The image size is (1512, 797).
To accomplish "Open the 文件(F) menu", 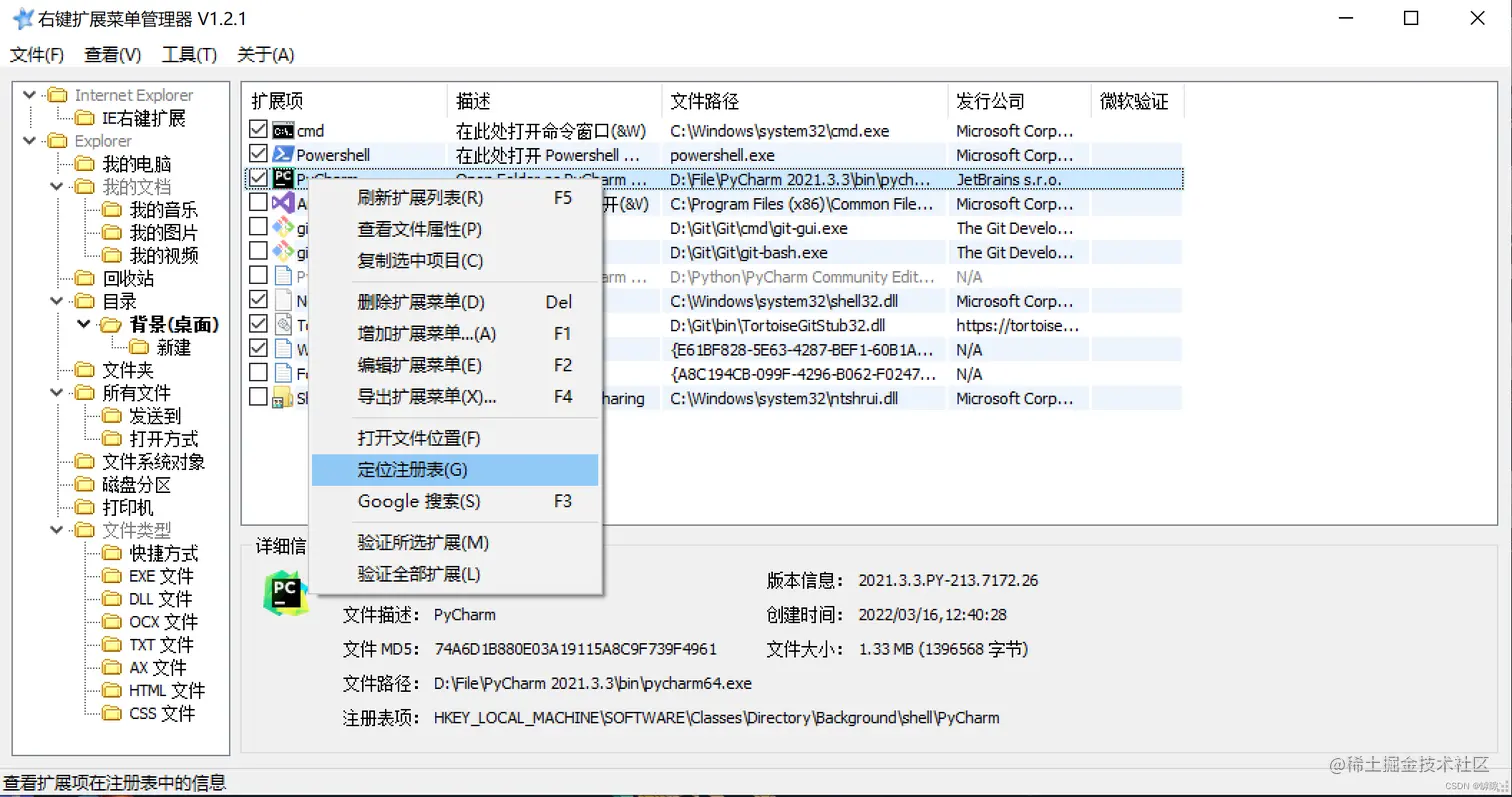I will (x=37, y=55).
